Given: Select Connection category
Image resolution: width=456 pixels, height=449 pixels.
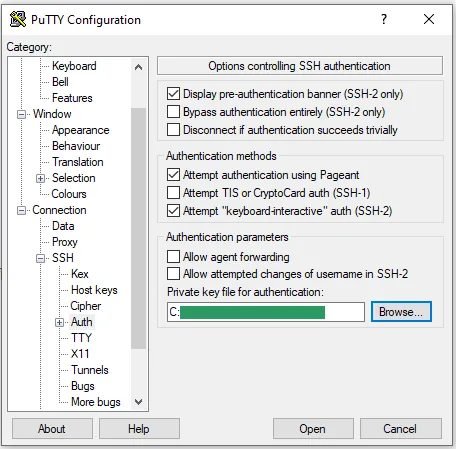Looking at the screenshot, I should pyautogui.click(x=59, y=210).
